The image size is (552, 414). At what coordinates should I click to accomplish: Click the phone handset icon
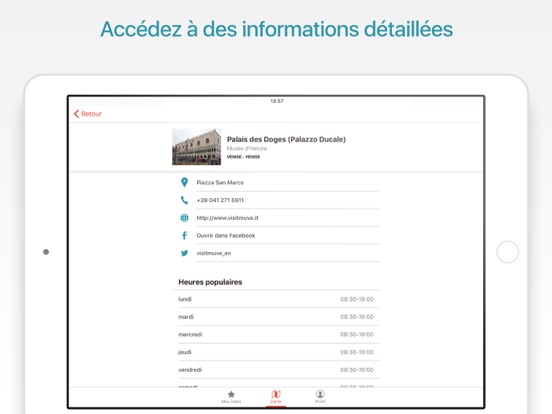(184, 200)
